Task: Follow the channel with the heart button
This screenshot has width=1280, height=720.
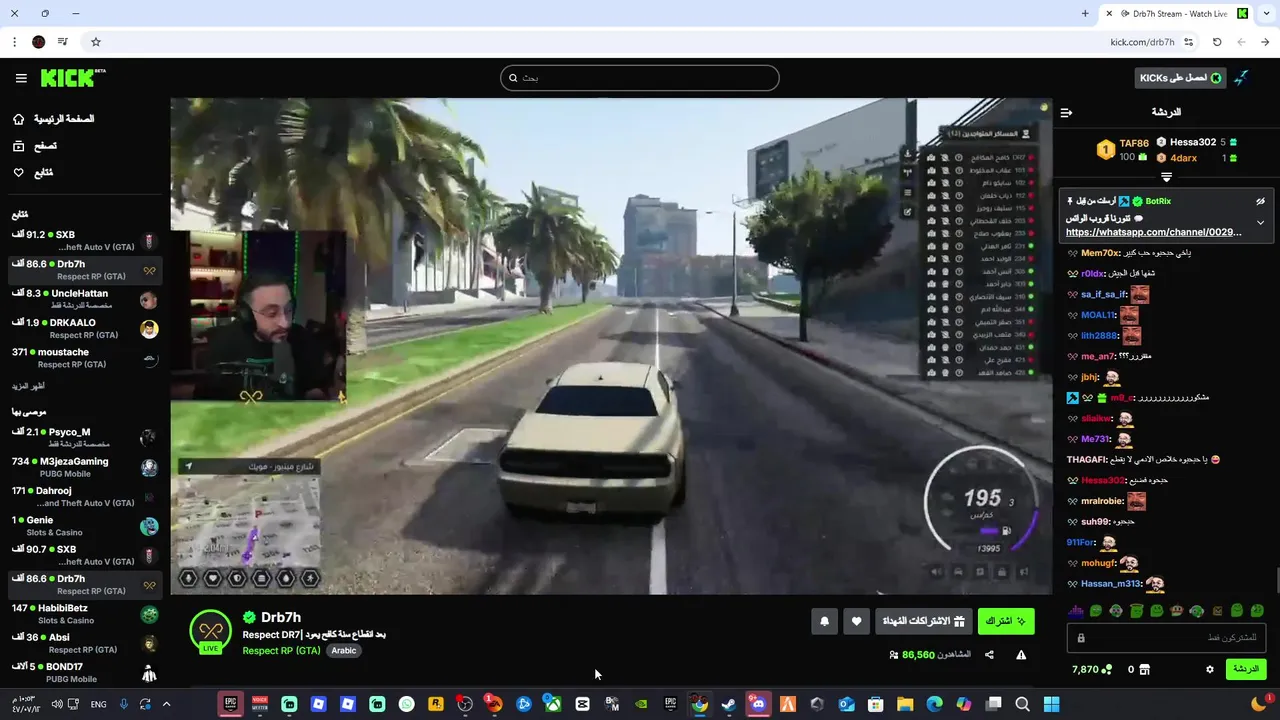Action: tap(856, 621)
